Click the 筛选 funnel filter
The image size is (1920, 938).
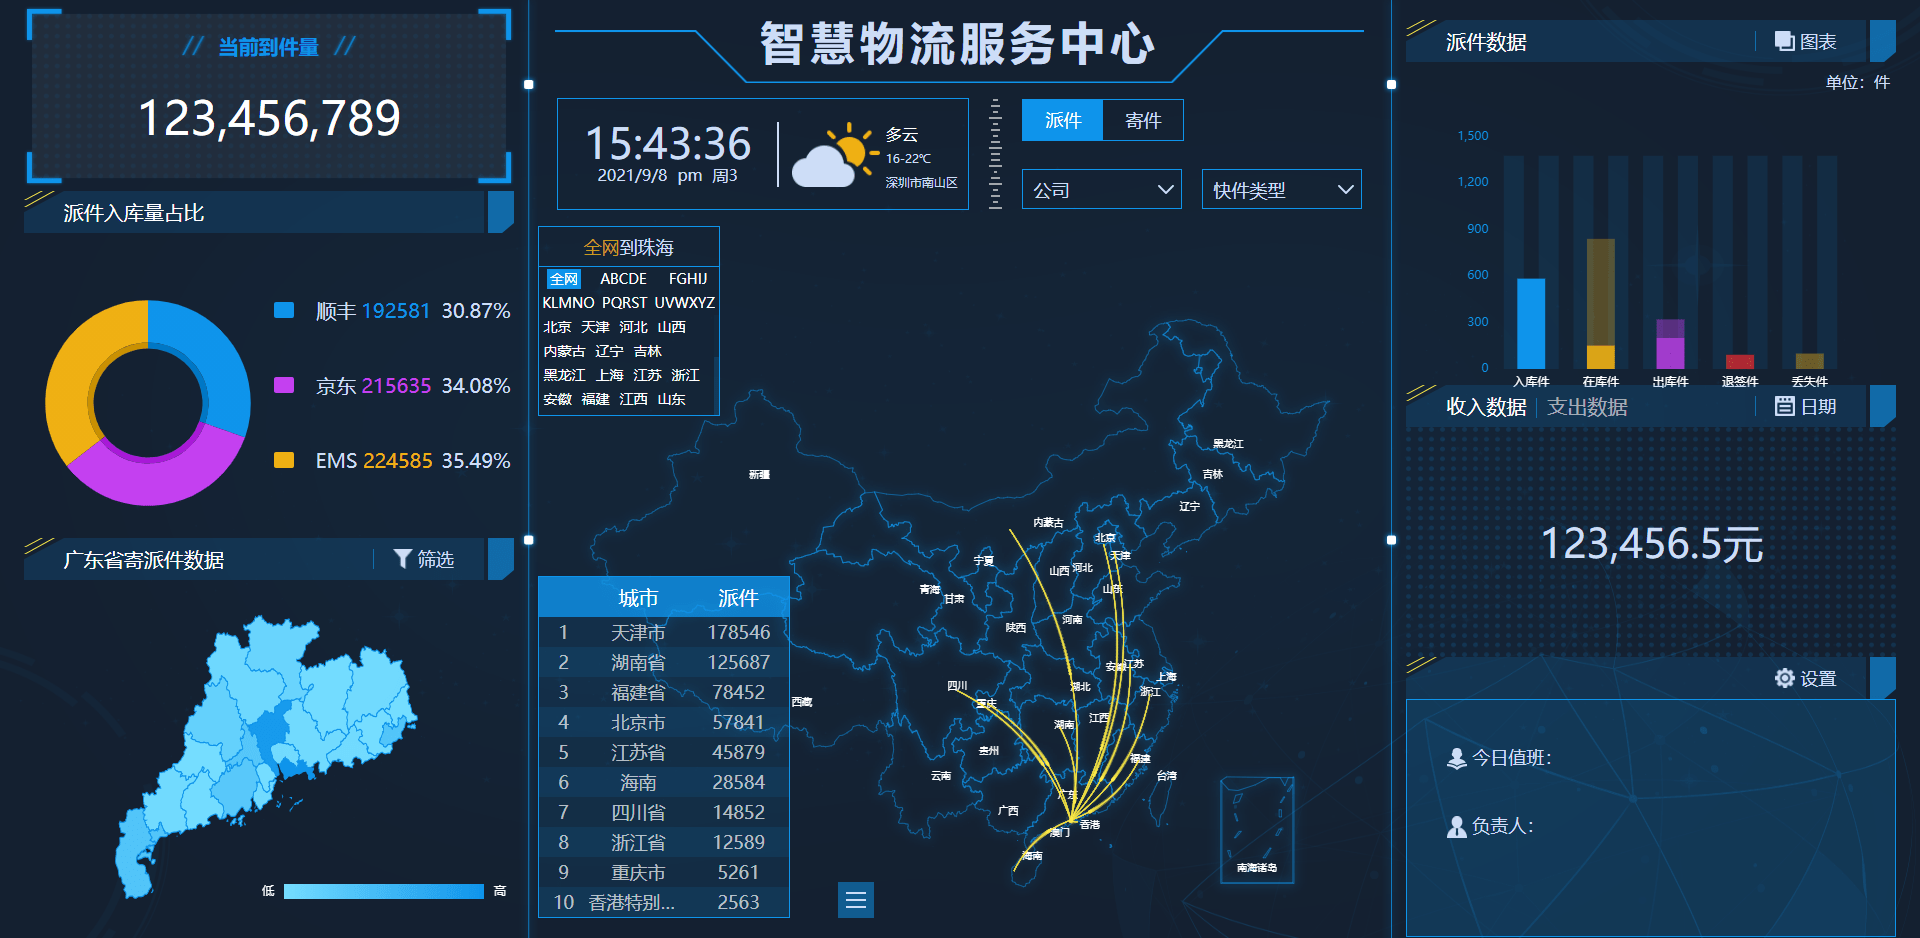[x=424, y=560]
